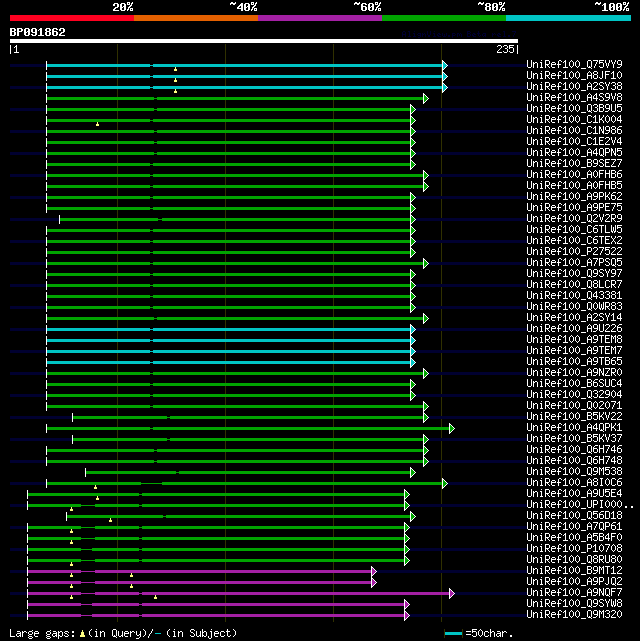The height and width of the screenshot is (641, 640).
Task: Click the purple ~60% identity legend segment
Action: click(x=320, y=18)
